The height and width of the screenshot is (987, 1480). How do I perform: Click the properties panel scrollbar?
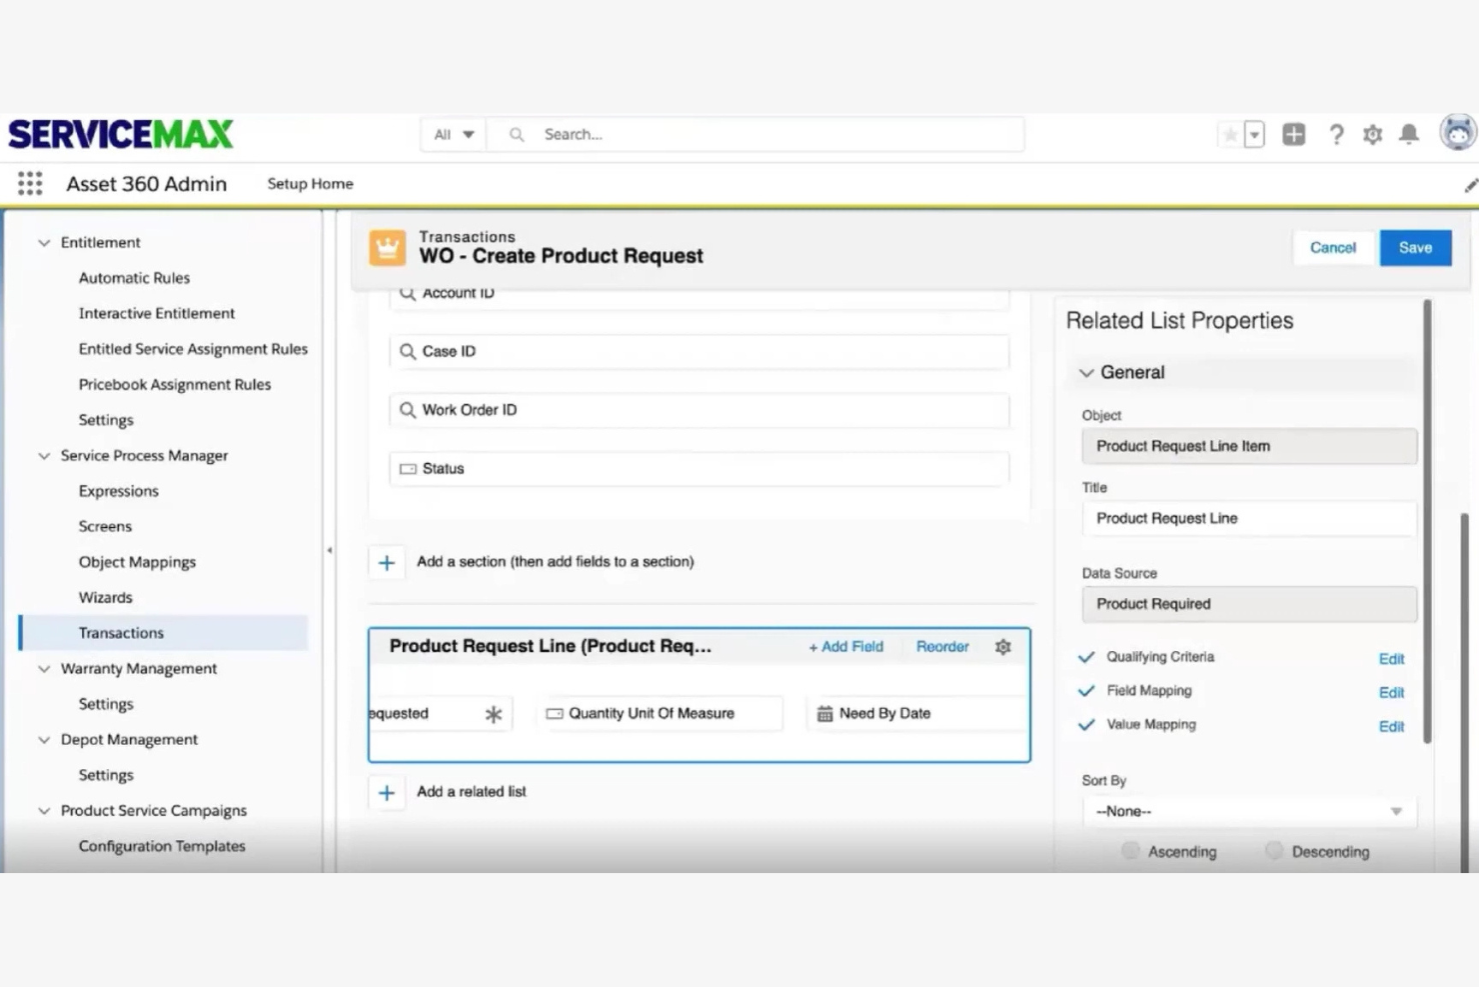click(x=1427, y=520)
